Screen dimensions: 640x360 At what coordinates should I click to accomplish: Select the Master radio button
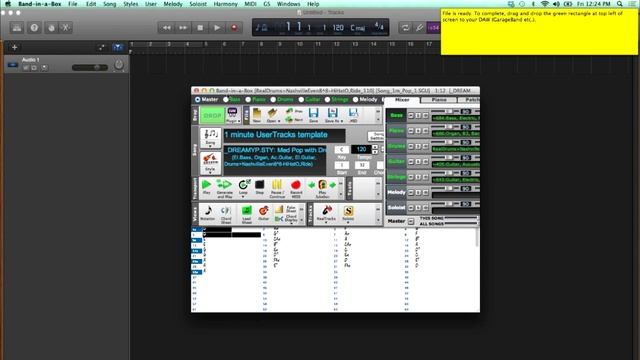click(198, 100)
